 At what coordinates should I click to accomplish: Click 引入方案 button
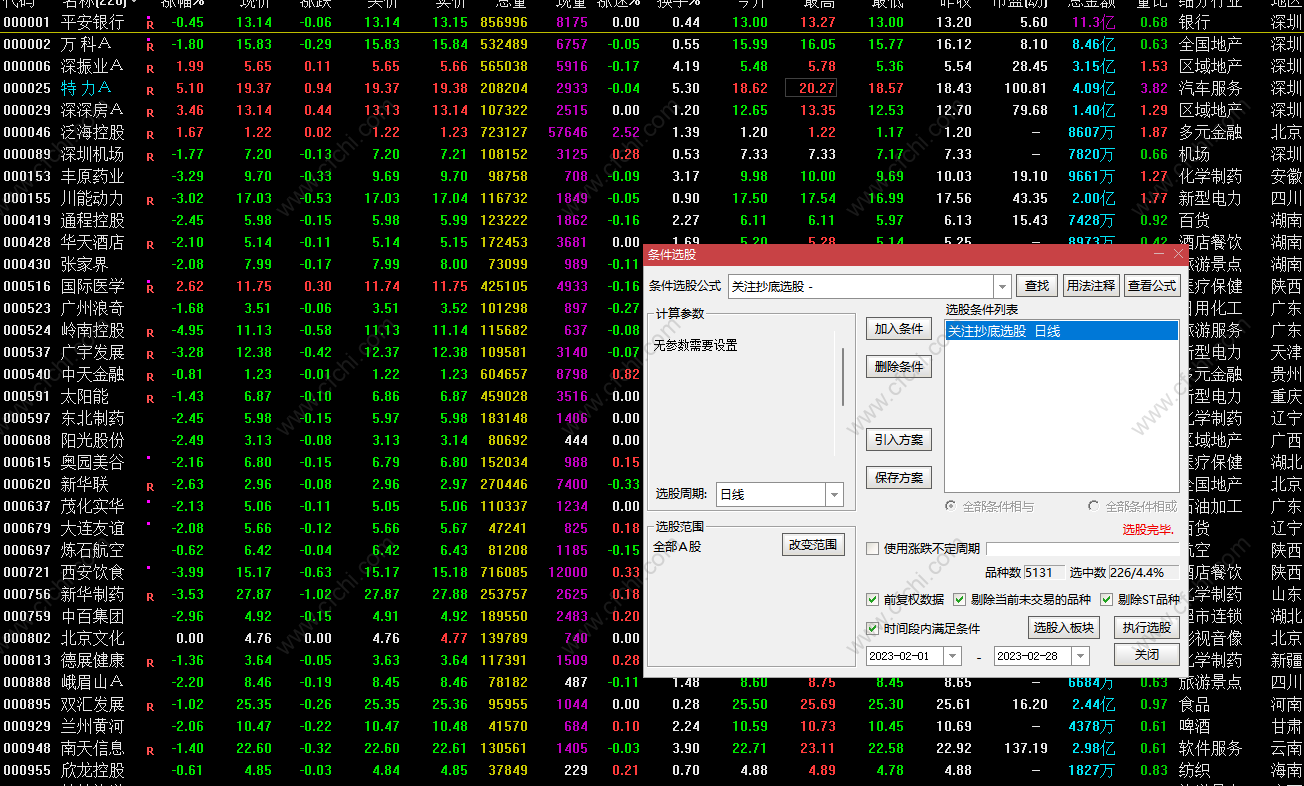click(x=899, y=440)
